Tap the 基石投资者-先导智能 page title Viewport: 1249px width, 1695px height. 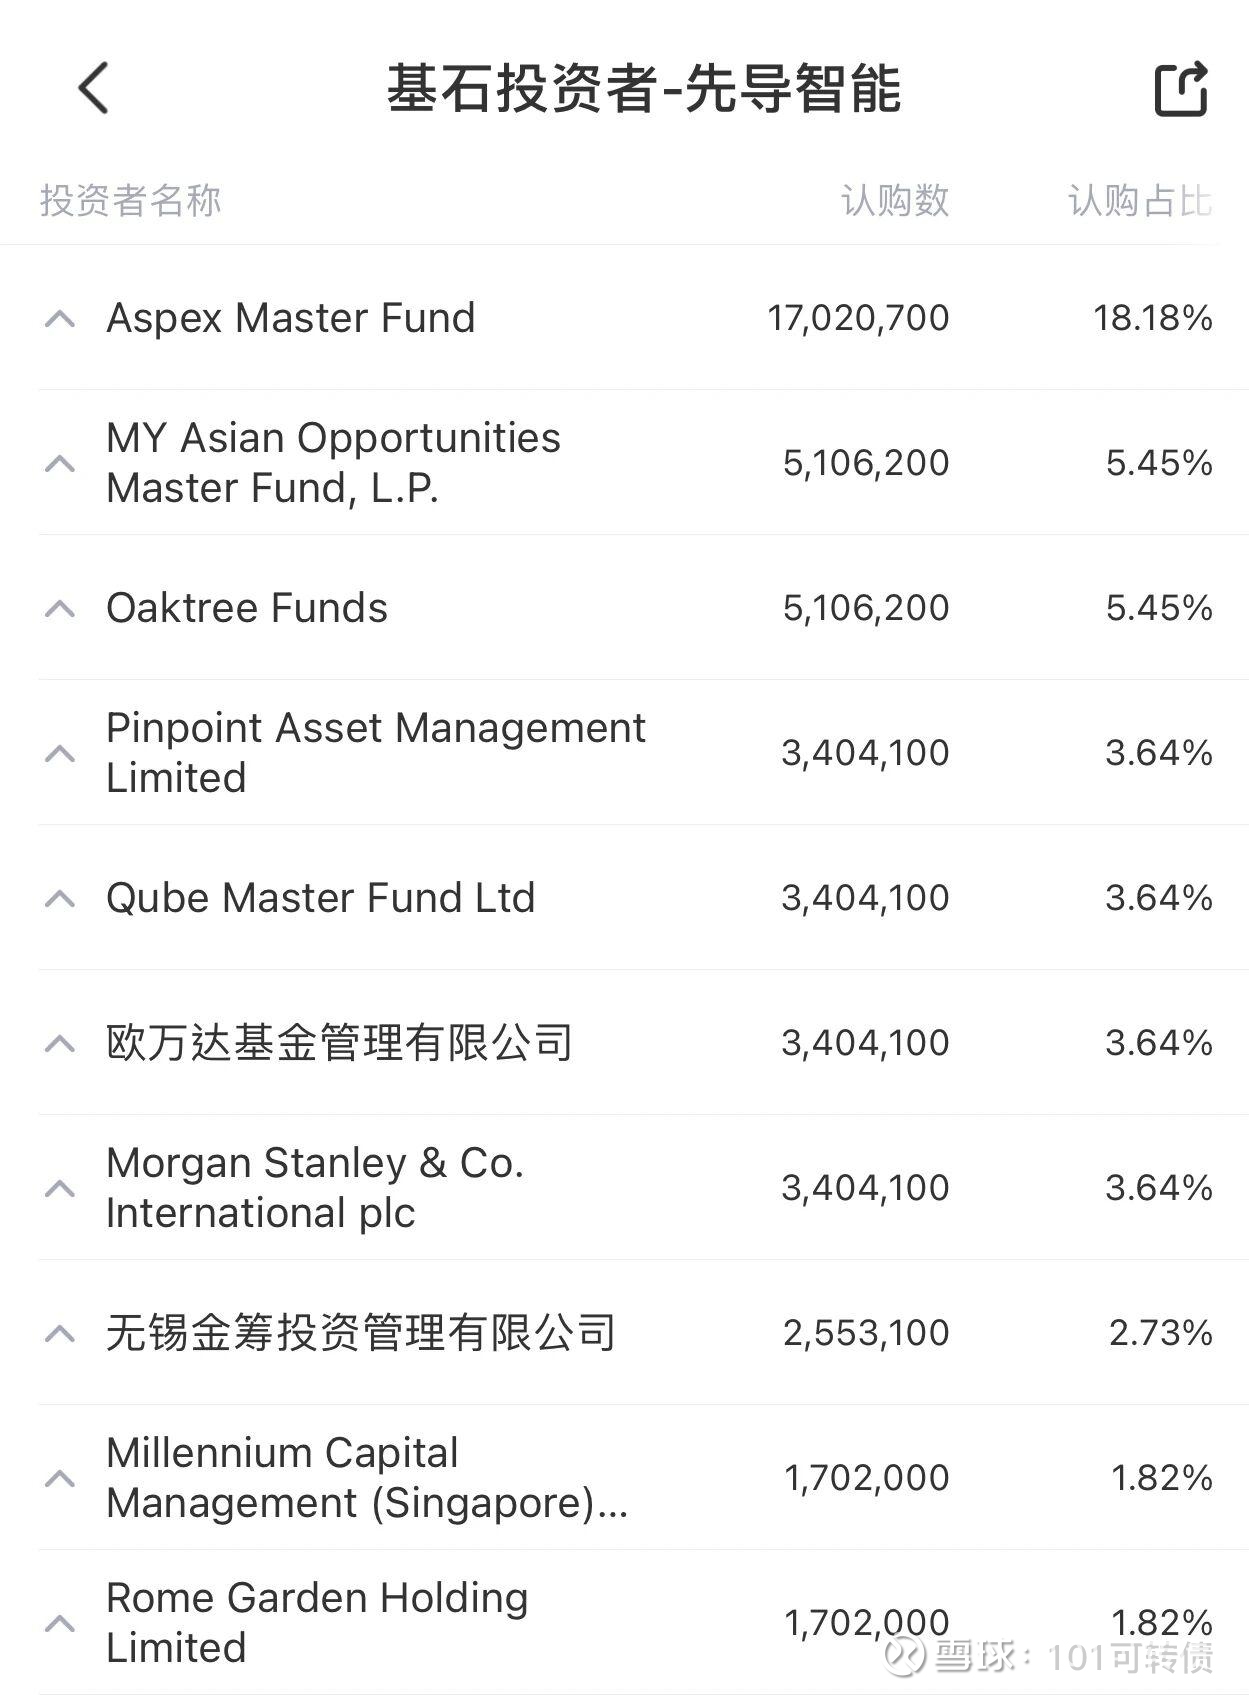point(643,89)
